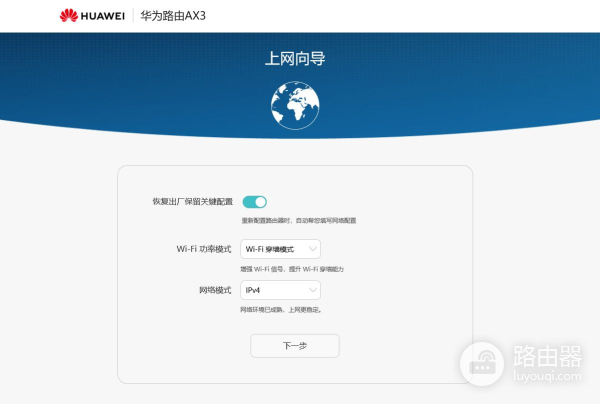The image size is (600, 404).
Task: Click the 恢复出厂保留关键配置 label
Action: [192, 202]
